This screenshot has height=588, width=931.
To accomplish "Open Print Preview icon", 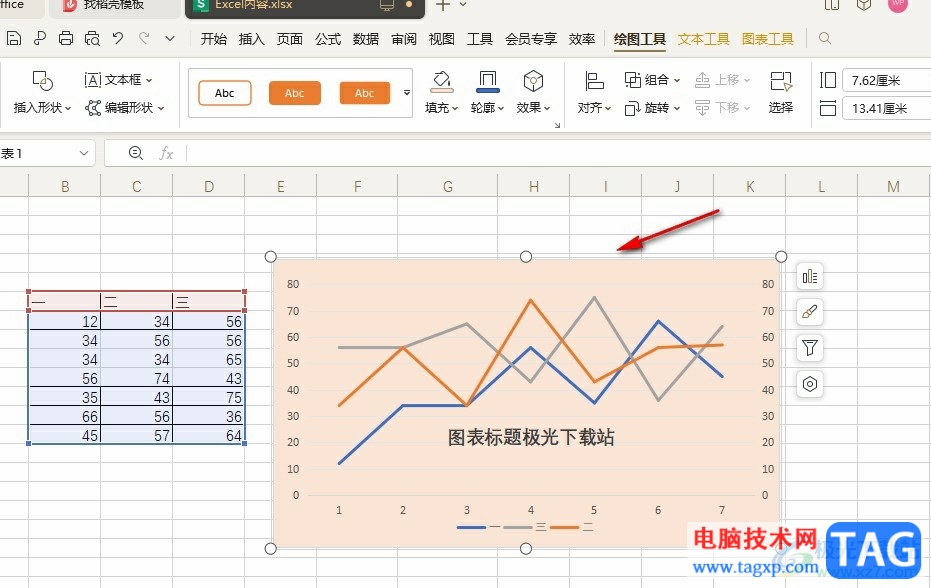I will [x=92, y=39].
